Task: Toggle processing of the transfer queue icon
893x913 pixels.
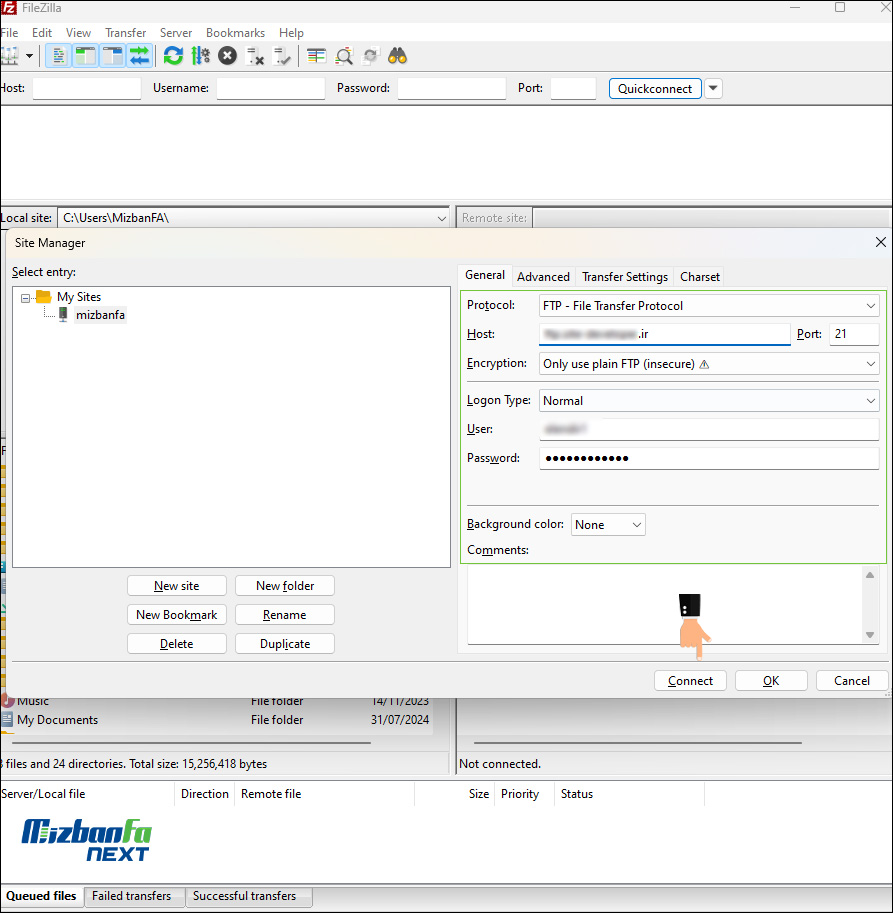Action: [x=201, y=56]
